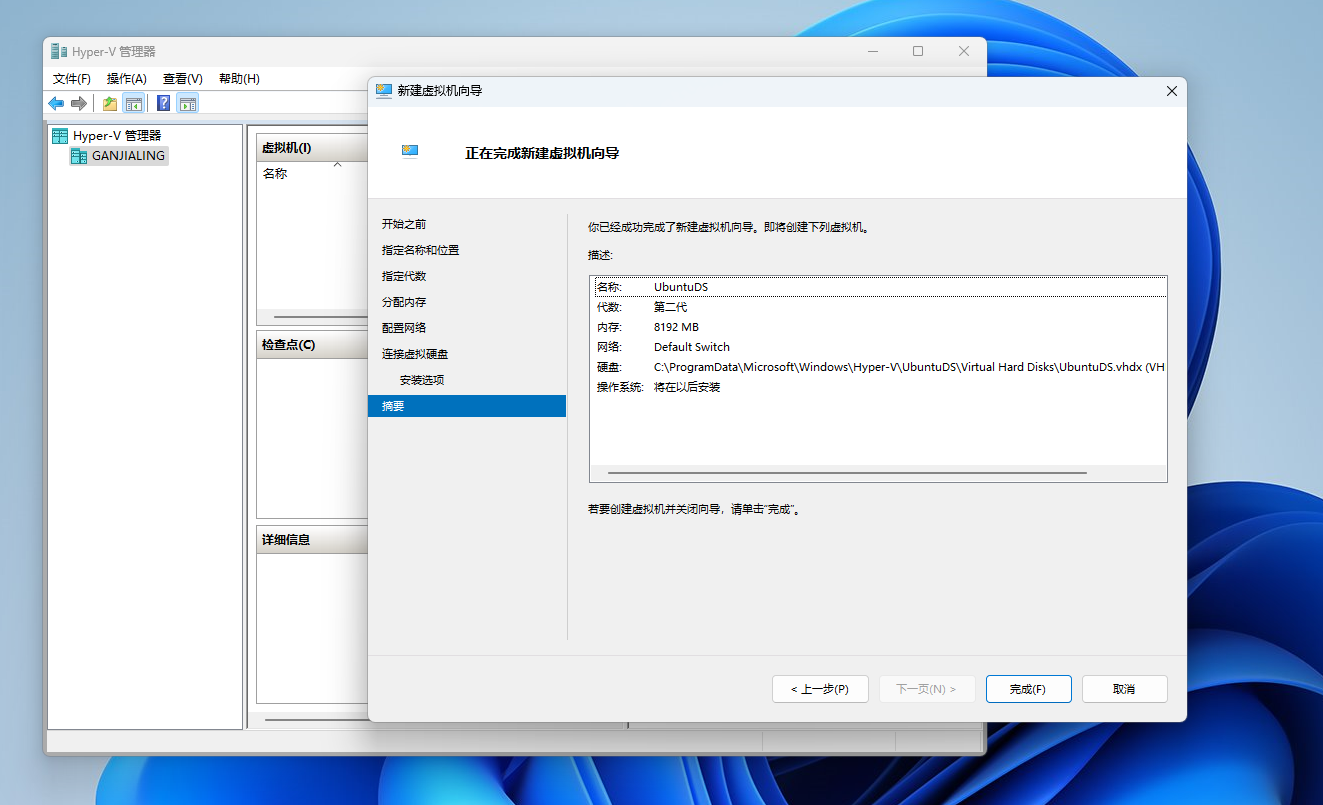Screen dimensions: 1323x805
Task: Click the 检查点(C) panel header
Action: tap(312, 345)
